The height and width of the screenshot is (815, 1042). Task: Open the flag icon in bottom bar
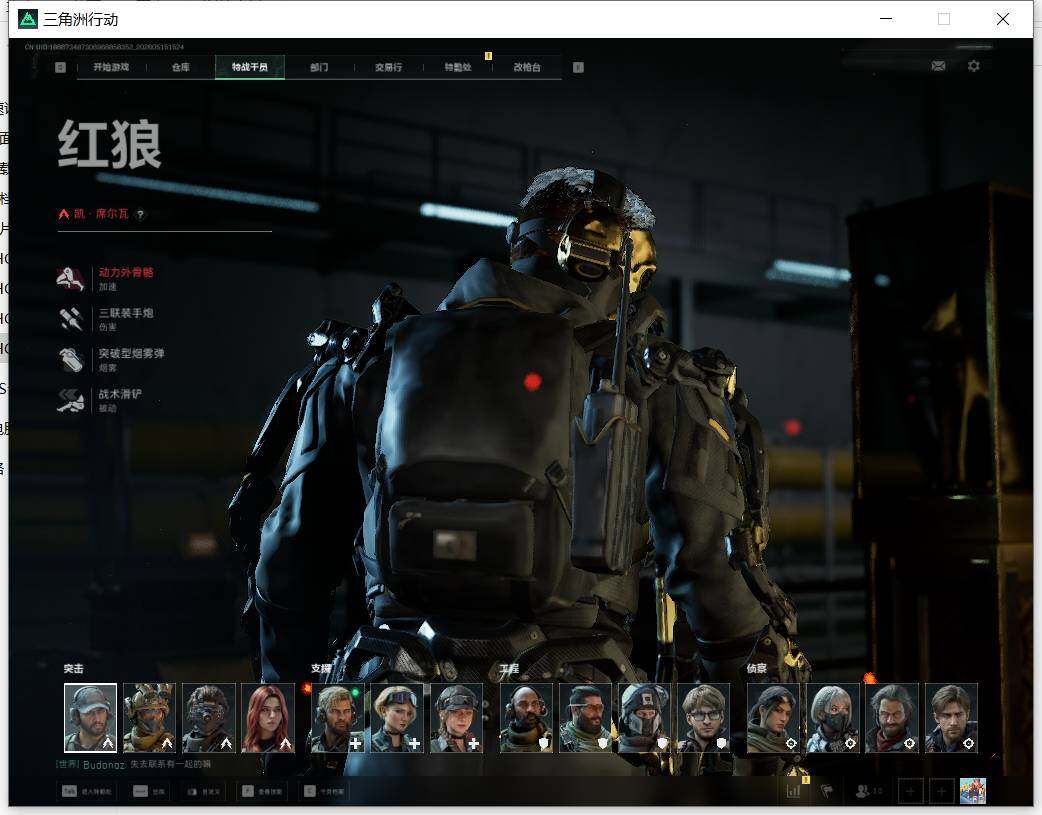[827, 791]
